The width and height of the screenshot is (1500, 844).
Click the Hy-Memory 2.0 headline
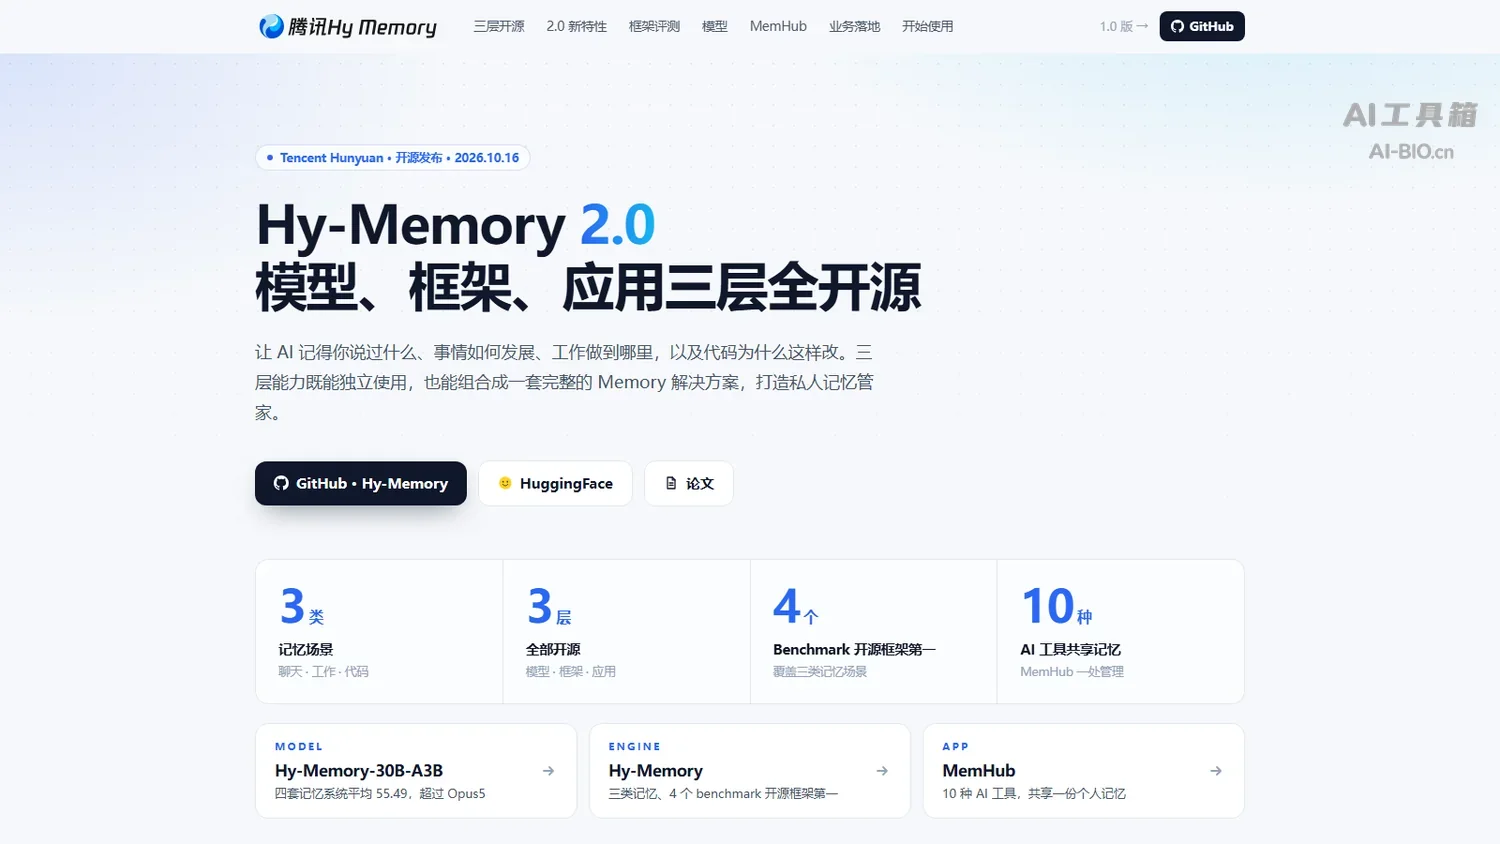456,225
